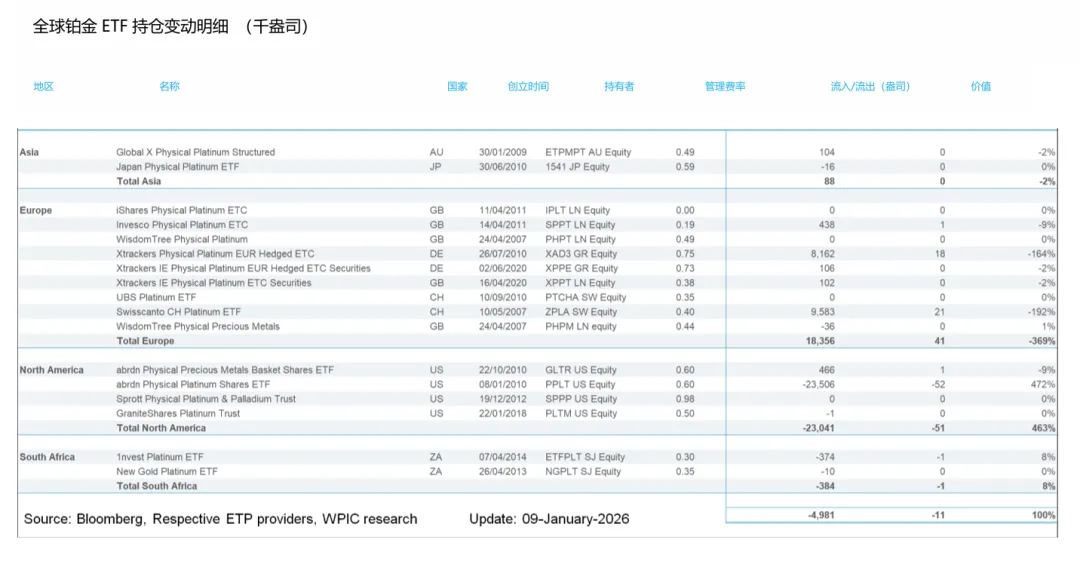1080x570 pixels.
Task: Select Invesco Physical Platinum ETC name
Action: click(182, 224)
